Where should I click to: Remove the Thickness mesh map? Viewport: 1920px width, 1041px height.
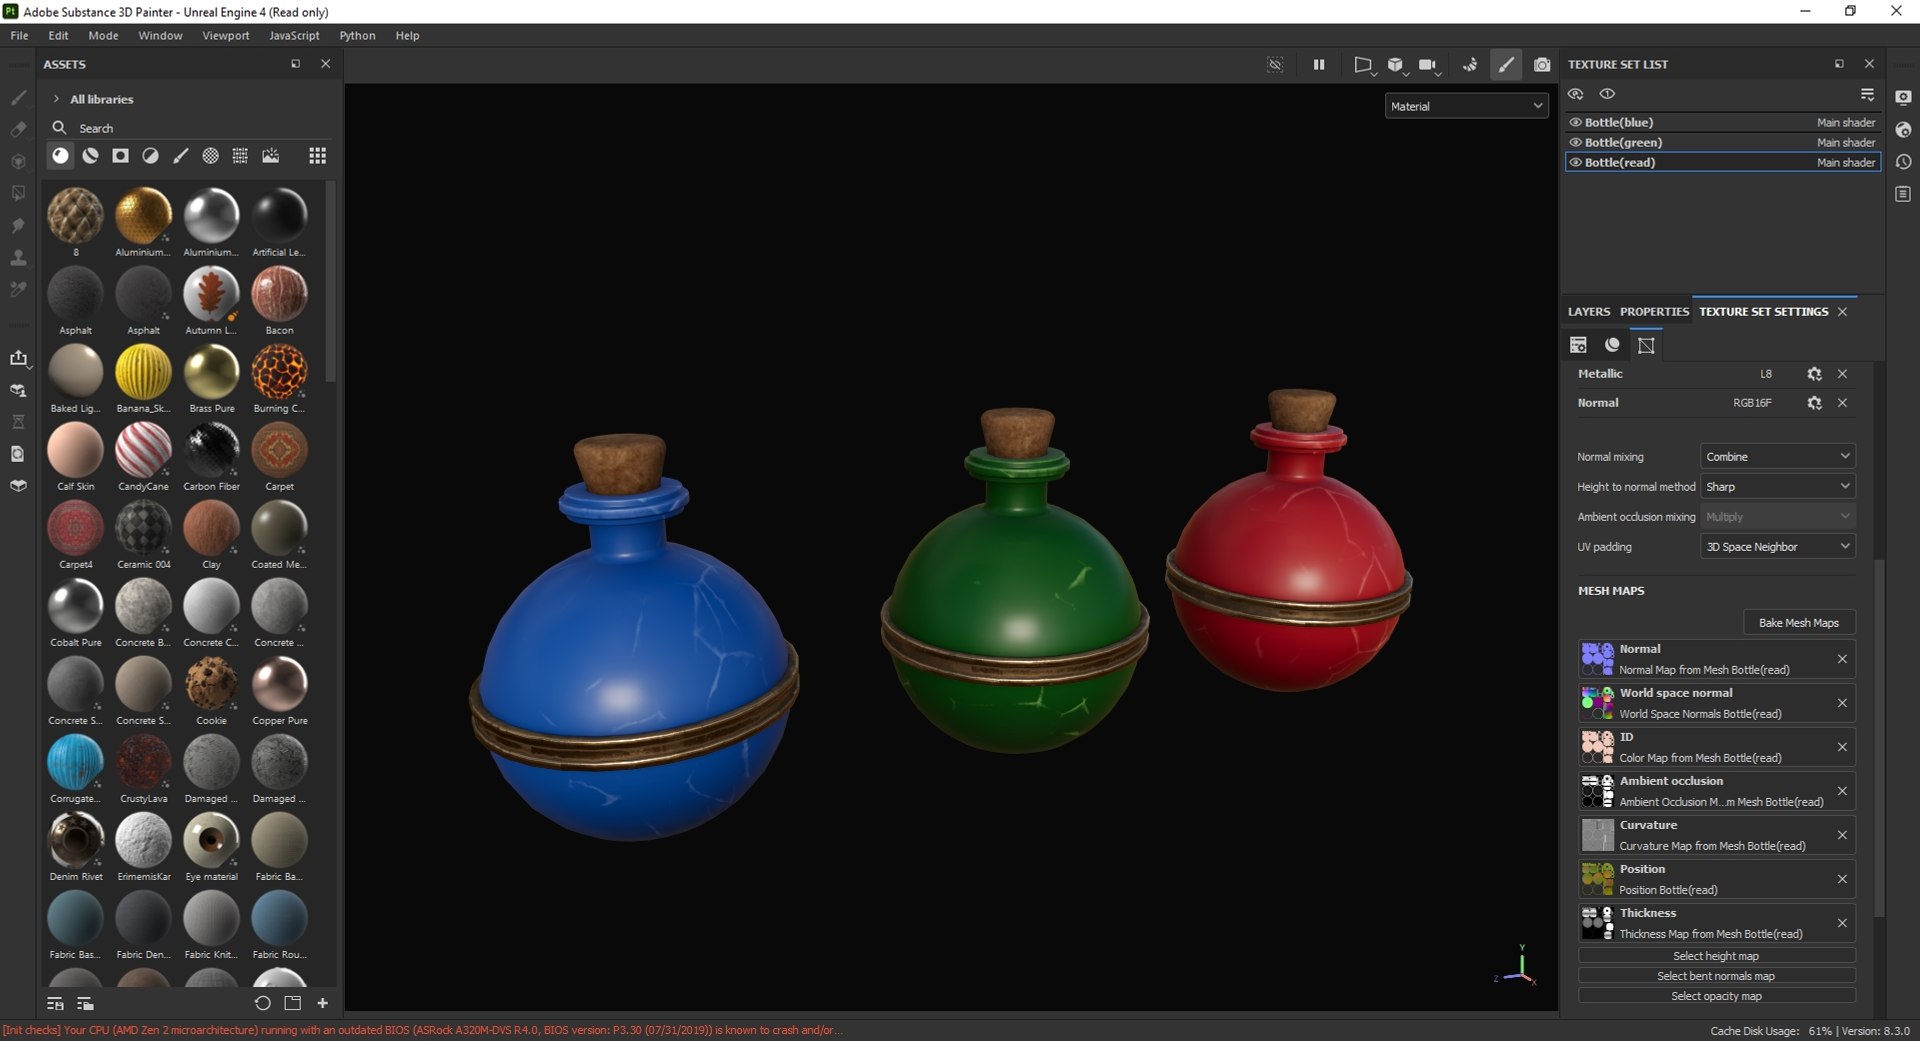click(1842, 923)
